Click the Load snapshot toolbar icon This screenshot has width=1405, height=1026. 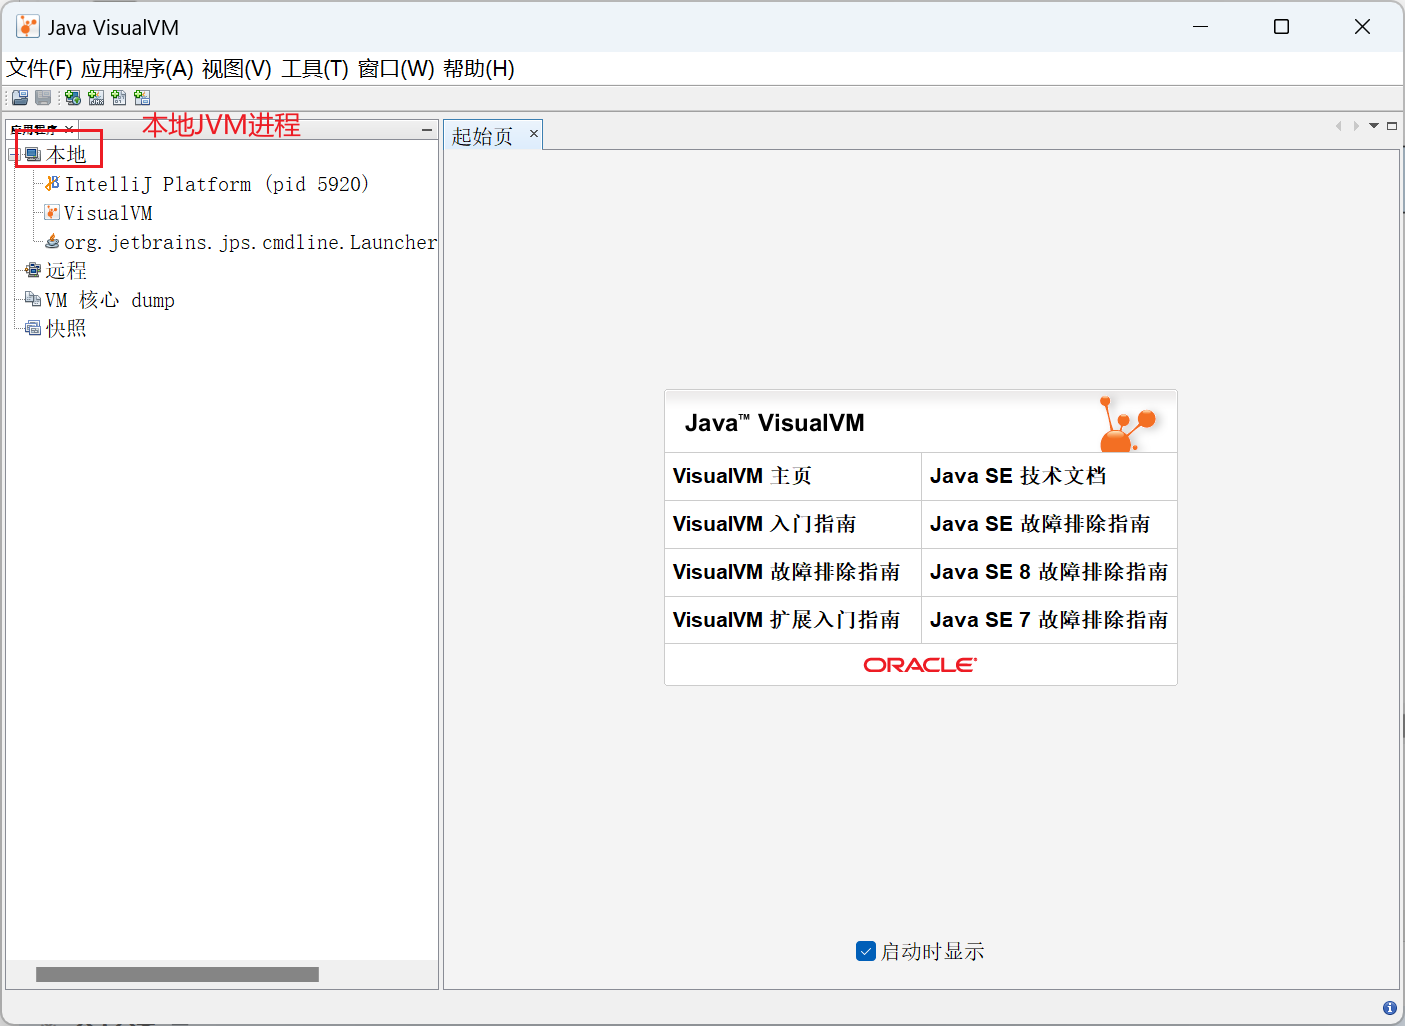coord(20,97)
